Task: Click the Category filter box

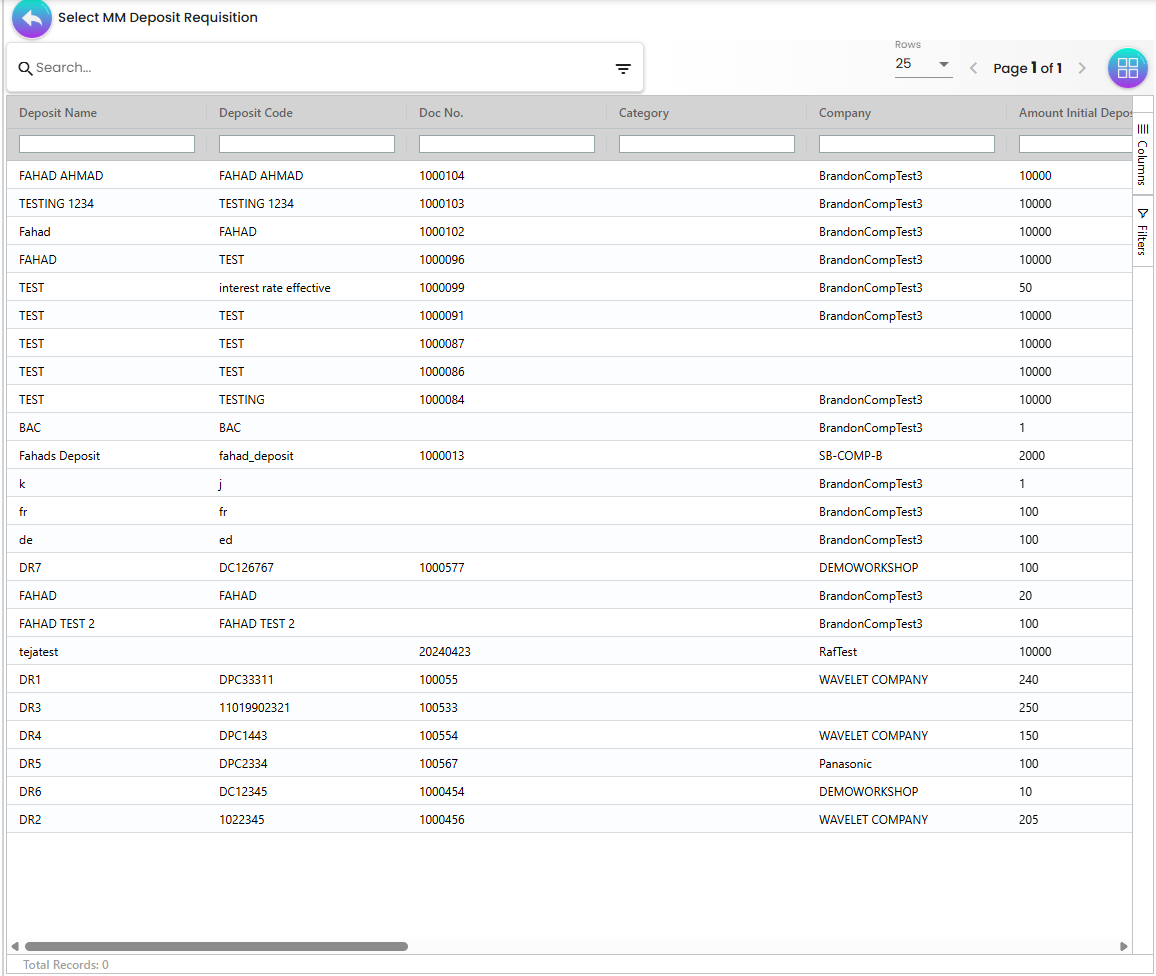Action: tap(706, 144)
